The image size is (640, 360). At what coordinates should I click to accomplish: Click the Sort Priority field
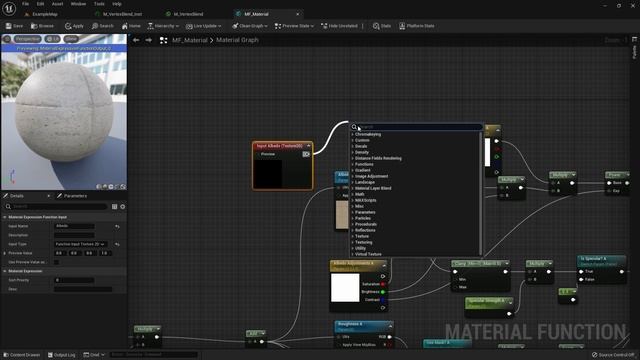(x=74, y=280)
